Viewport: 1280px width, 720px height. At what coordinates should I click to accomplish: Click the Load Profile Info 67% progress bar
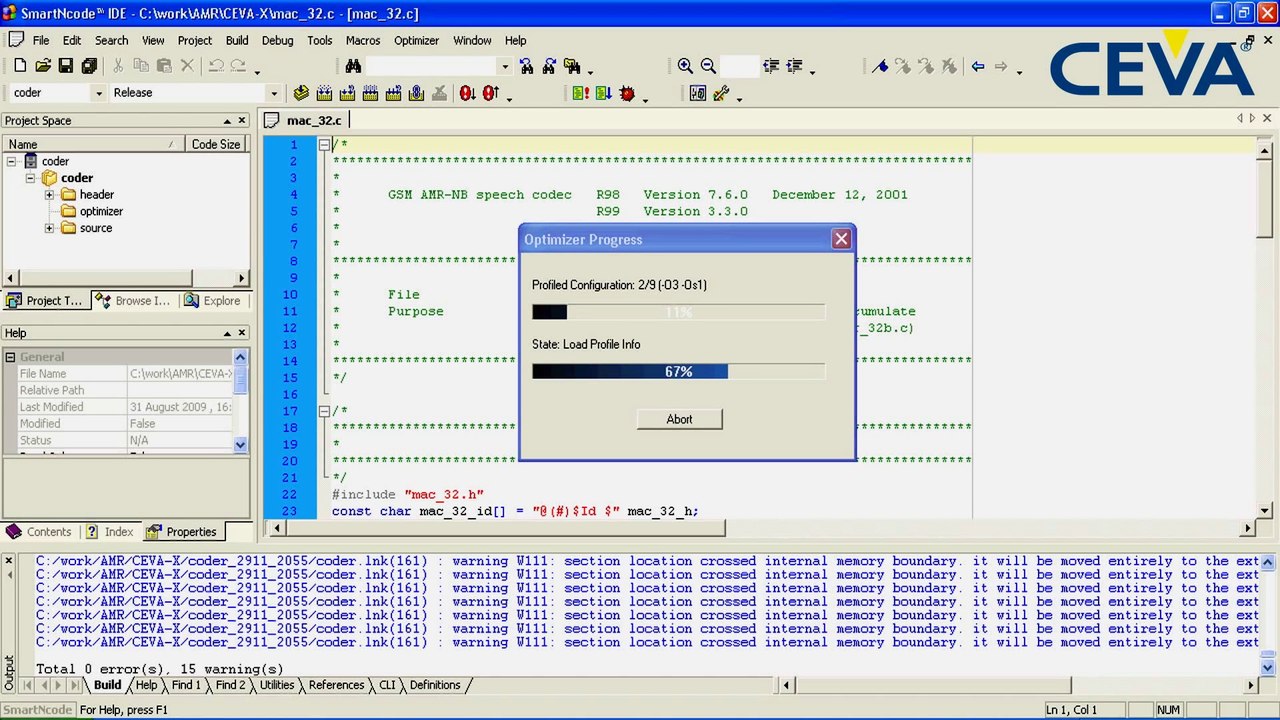[679, 371]
